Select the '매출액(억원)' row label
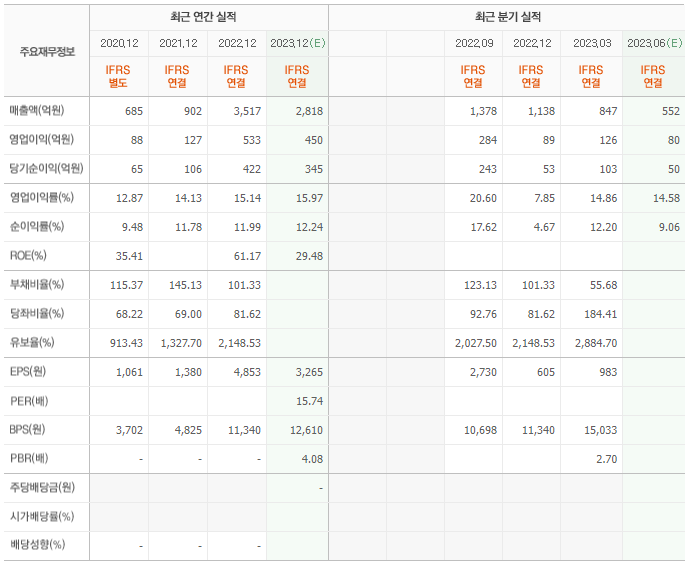The height and width of the screenshot is (564, 689). click(37, 111)
